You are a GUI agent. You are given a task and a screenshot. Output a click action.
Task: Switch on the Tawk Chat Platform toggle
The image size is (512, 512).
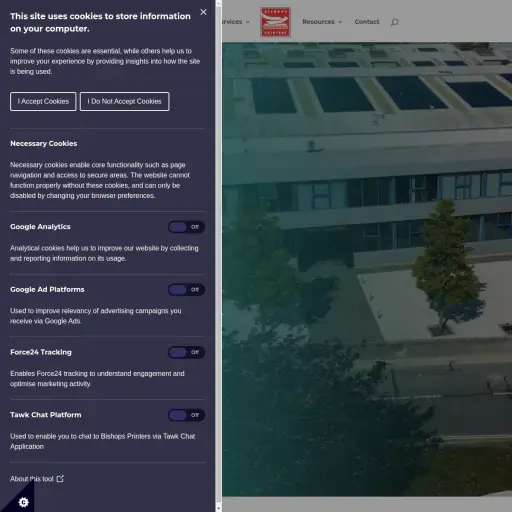point(186,415)
